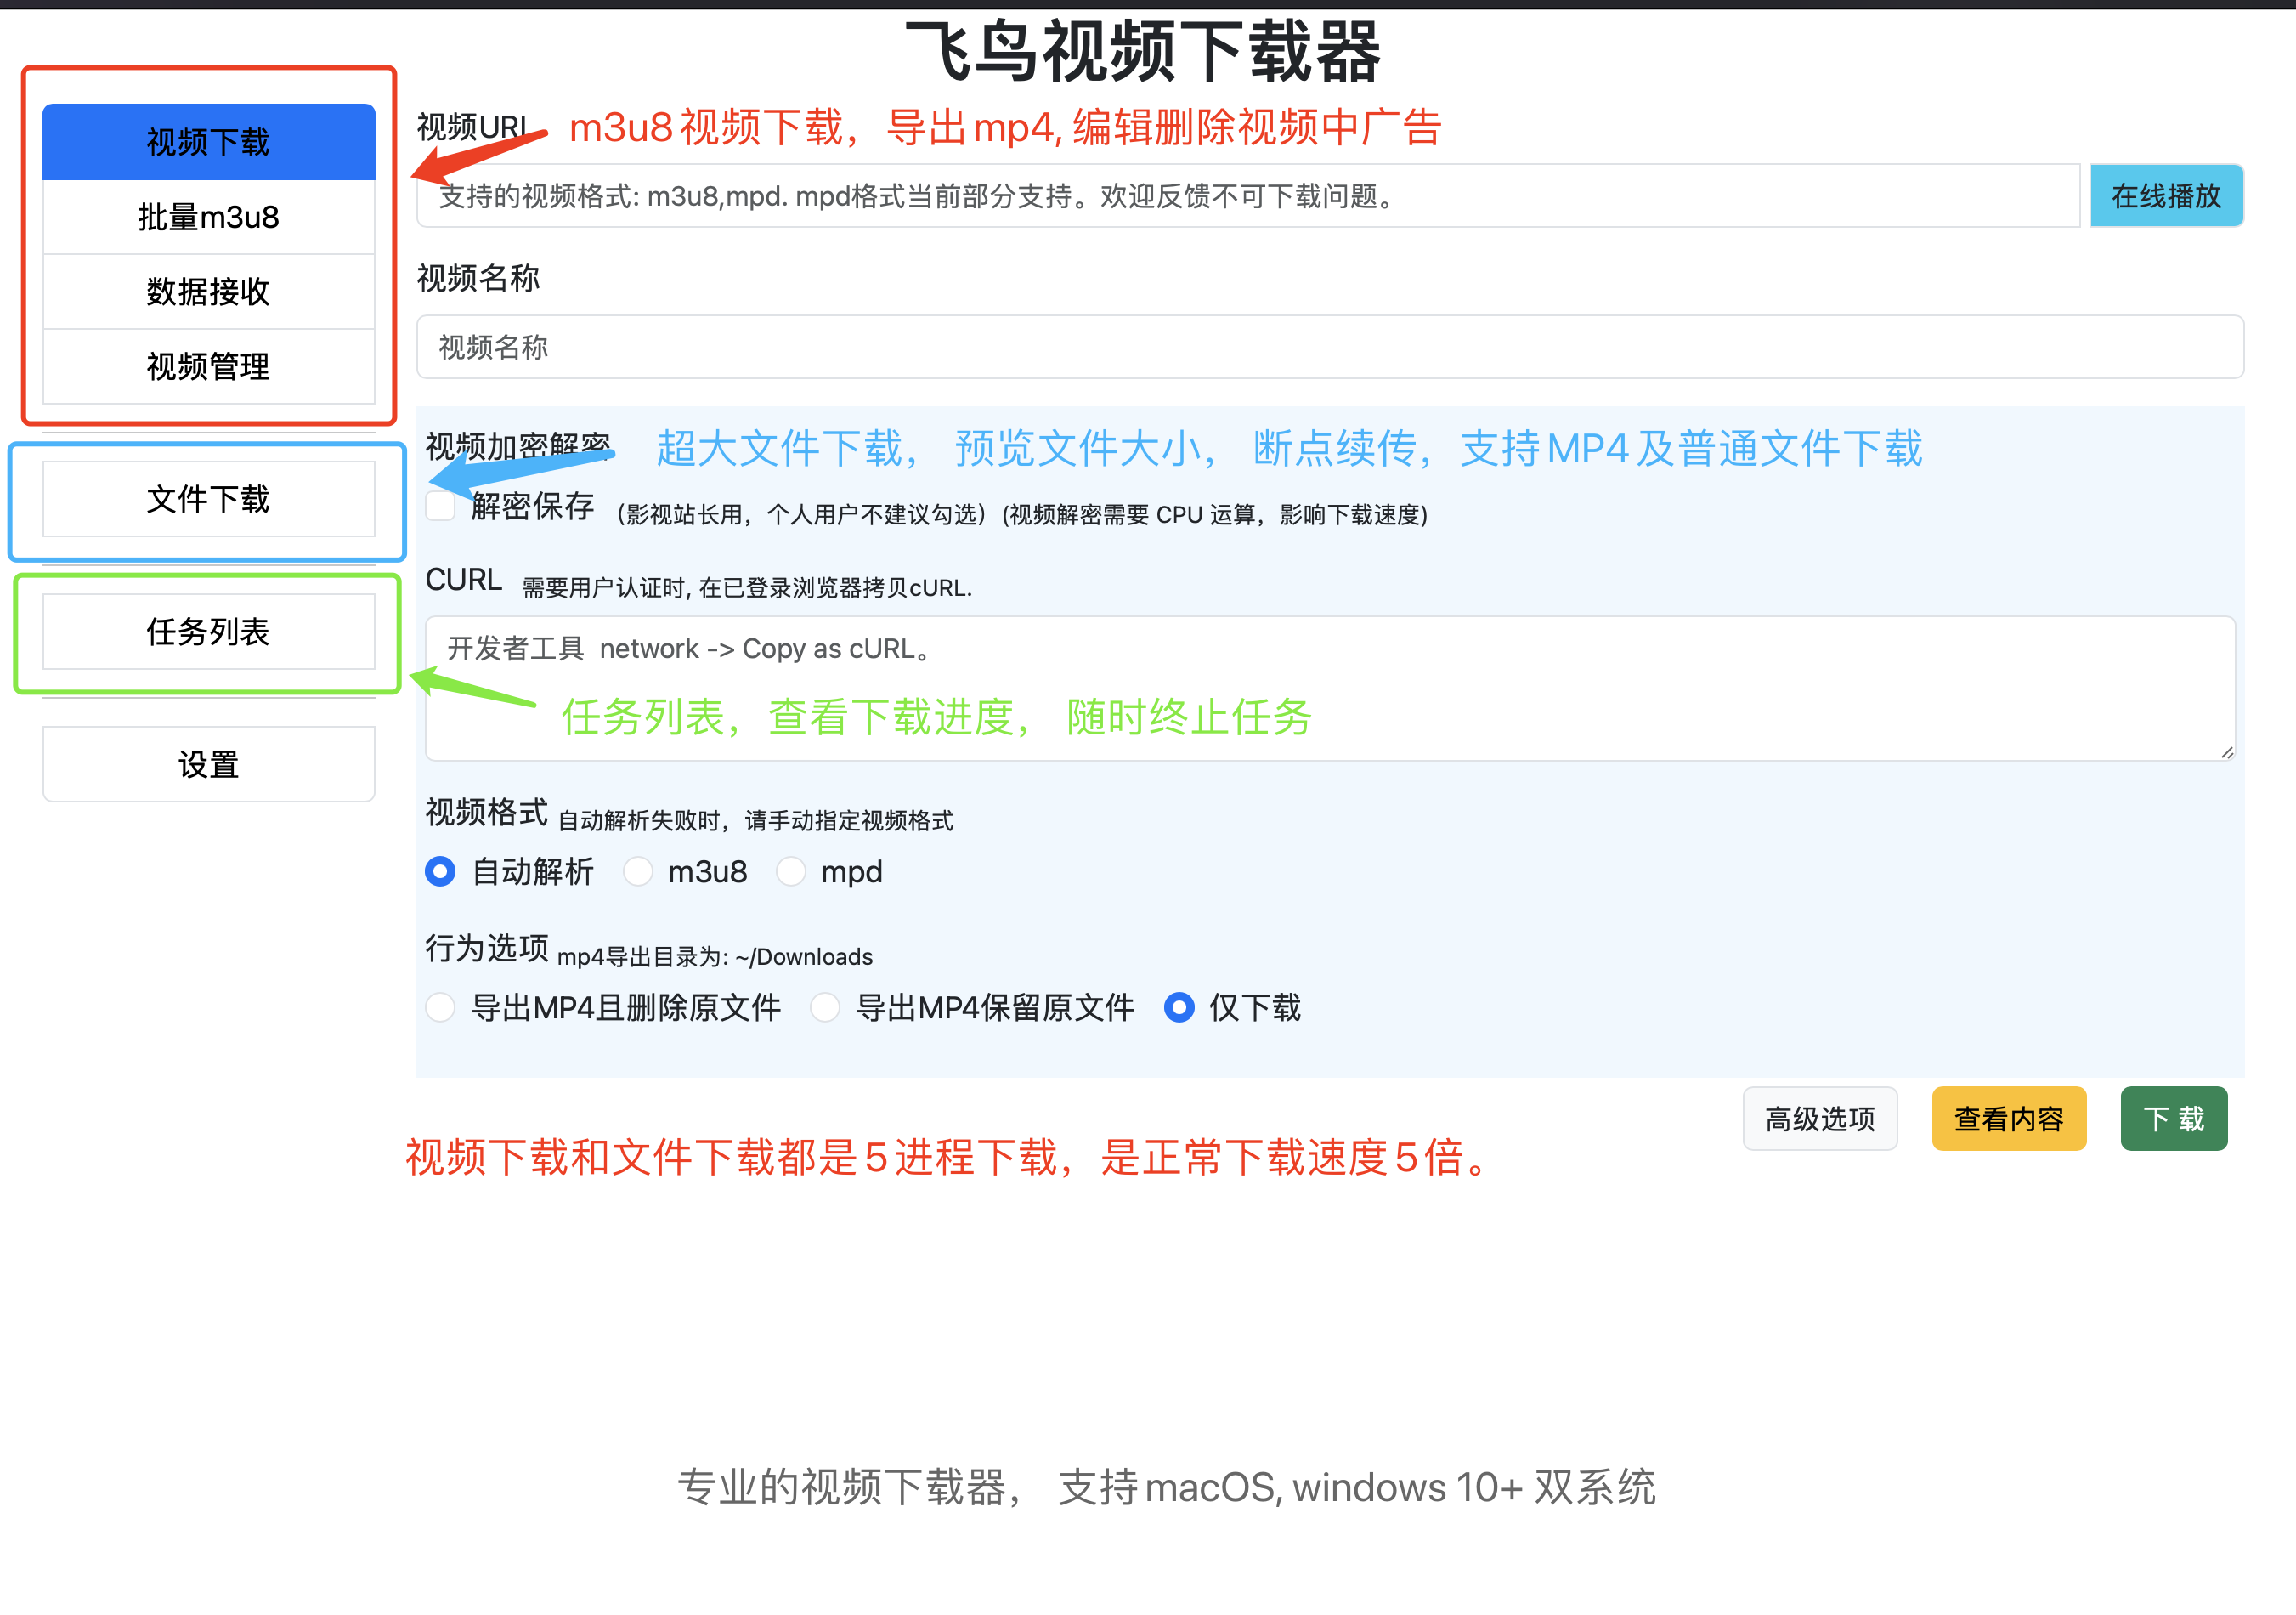Image resolution: width=2296 pixels, height=1615 pixels.
Task: Open the 文件下载 page
Action: coord(208,499)
